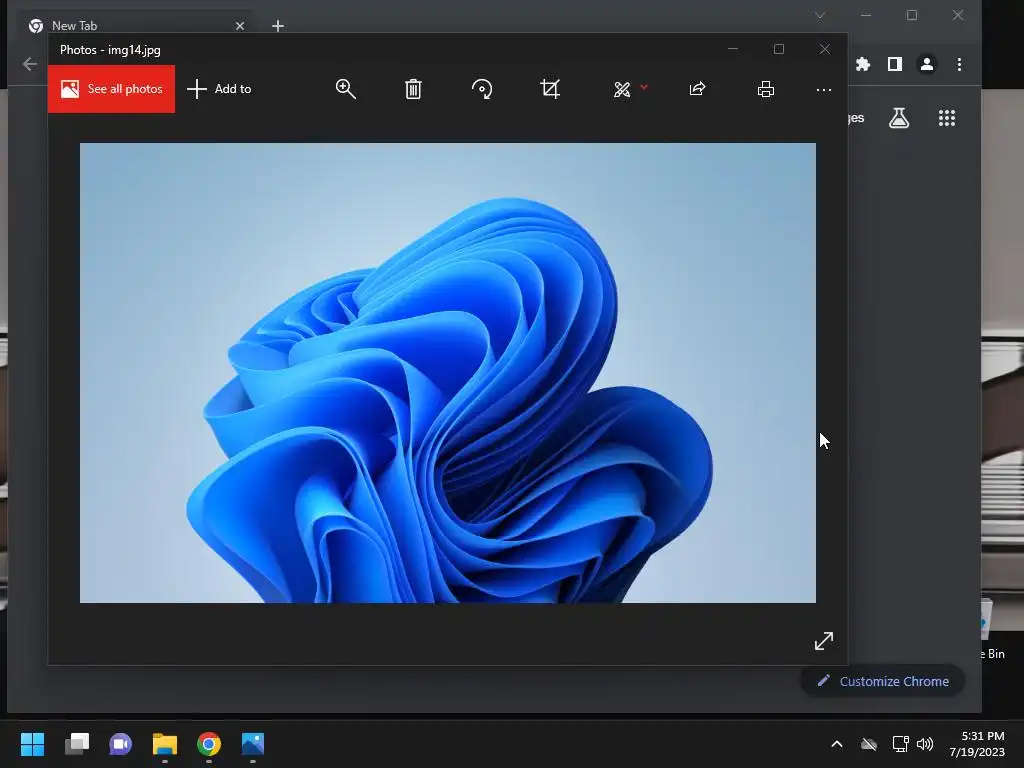This screenshot has height=768, width=1024.
Task: Open a new Chrome tab with plus
Action: pyautogui.click(x=278, y=26)
